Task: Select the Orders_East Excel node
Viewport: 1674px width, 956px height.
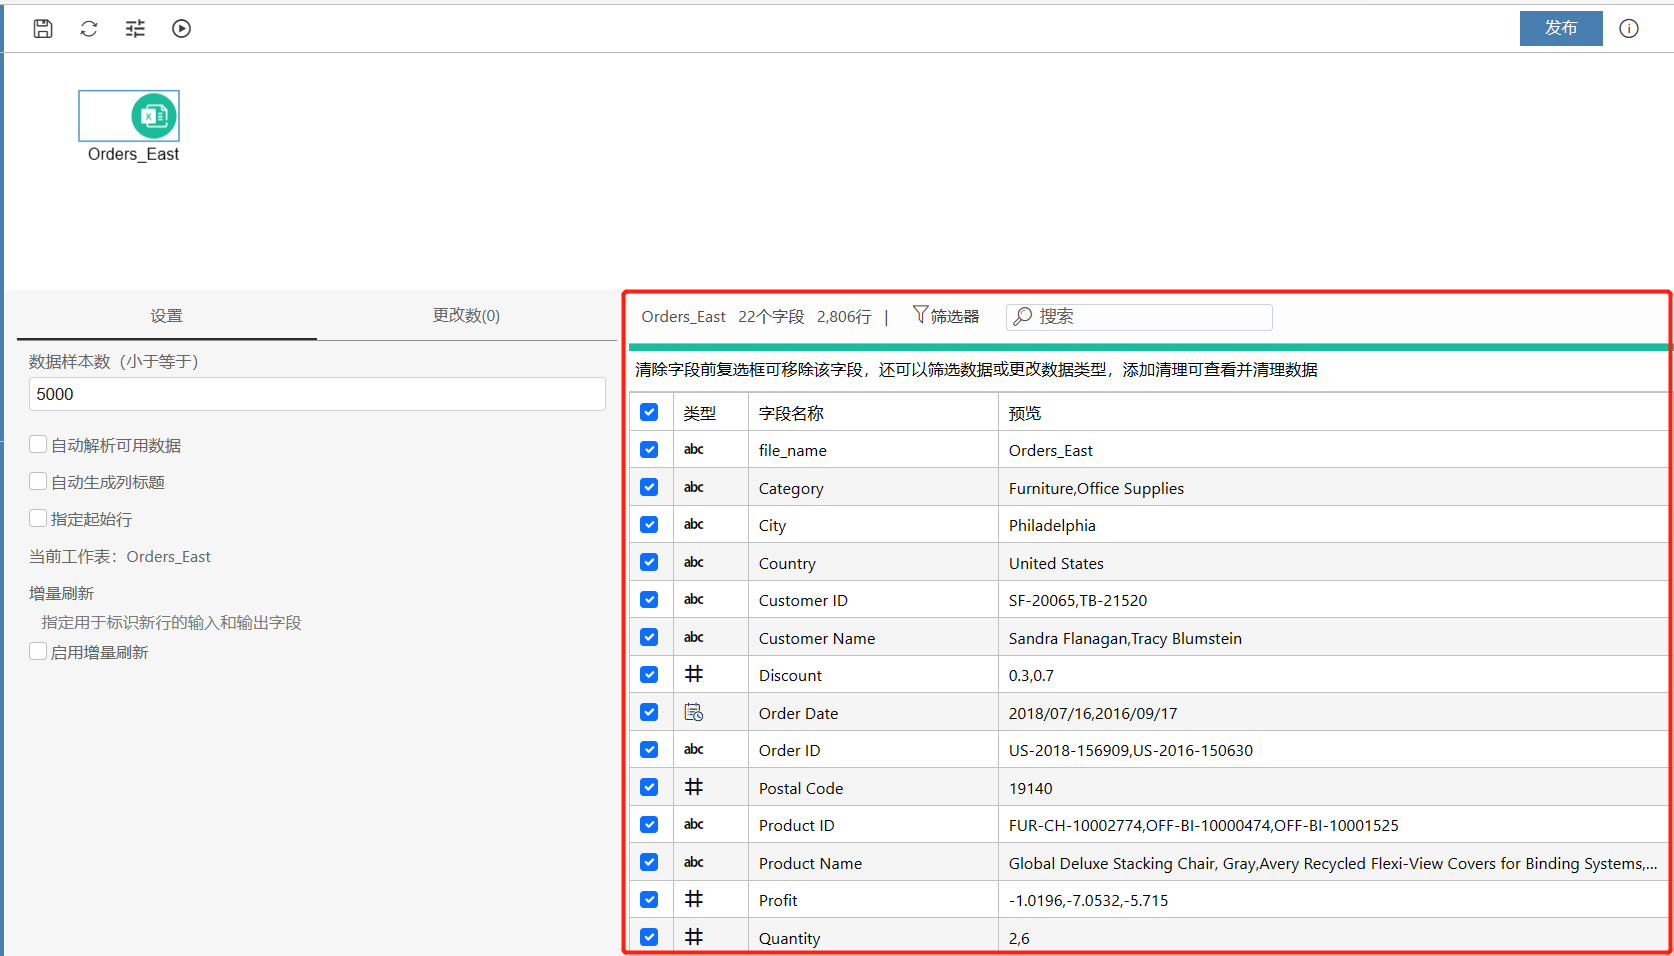Action: 129,116
